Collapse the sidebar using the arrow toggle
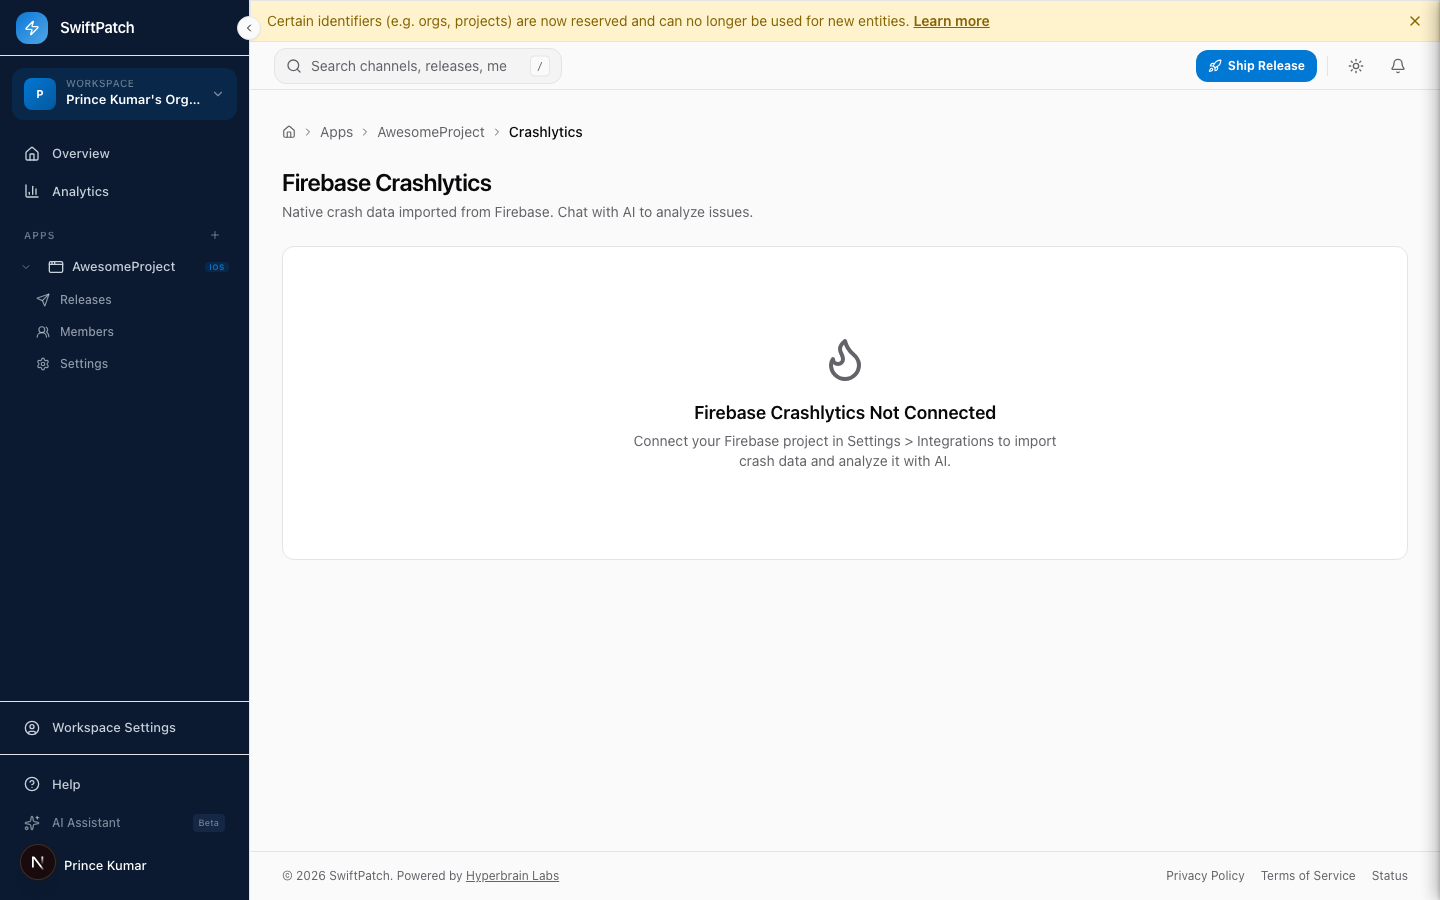This screenshot has height=900, width=1440. click(248, 28)
